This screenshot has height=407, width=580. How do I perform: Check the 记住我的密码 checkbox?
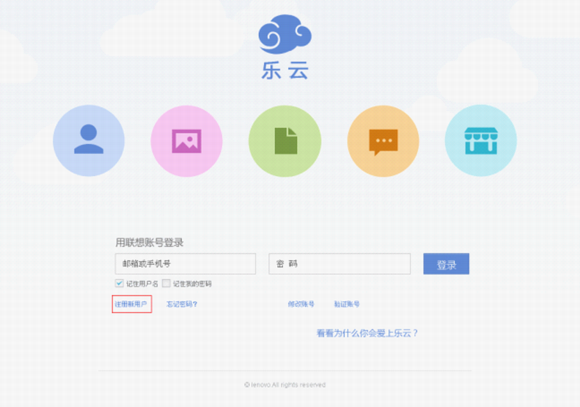[166, 283]
